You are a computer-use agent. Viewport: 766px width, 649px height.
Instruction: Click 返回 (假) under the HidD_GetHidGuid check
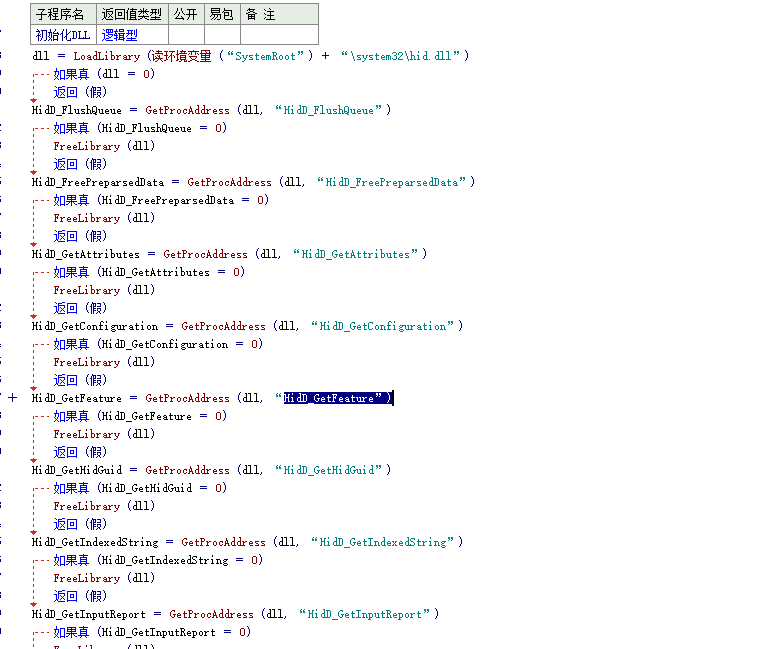[80, 524]
